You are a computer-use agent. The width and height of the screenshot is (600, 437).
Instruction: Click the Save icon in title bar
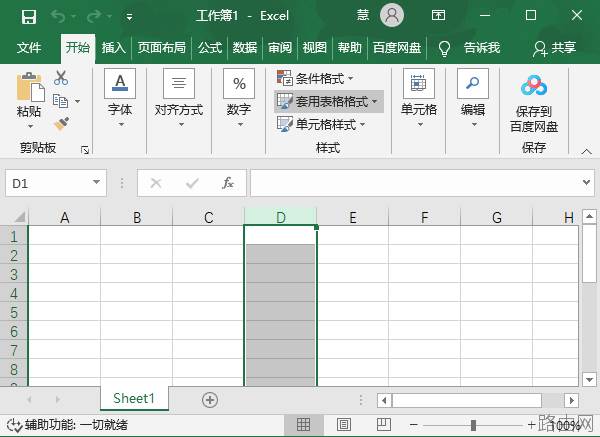(29, 16)
